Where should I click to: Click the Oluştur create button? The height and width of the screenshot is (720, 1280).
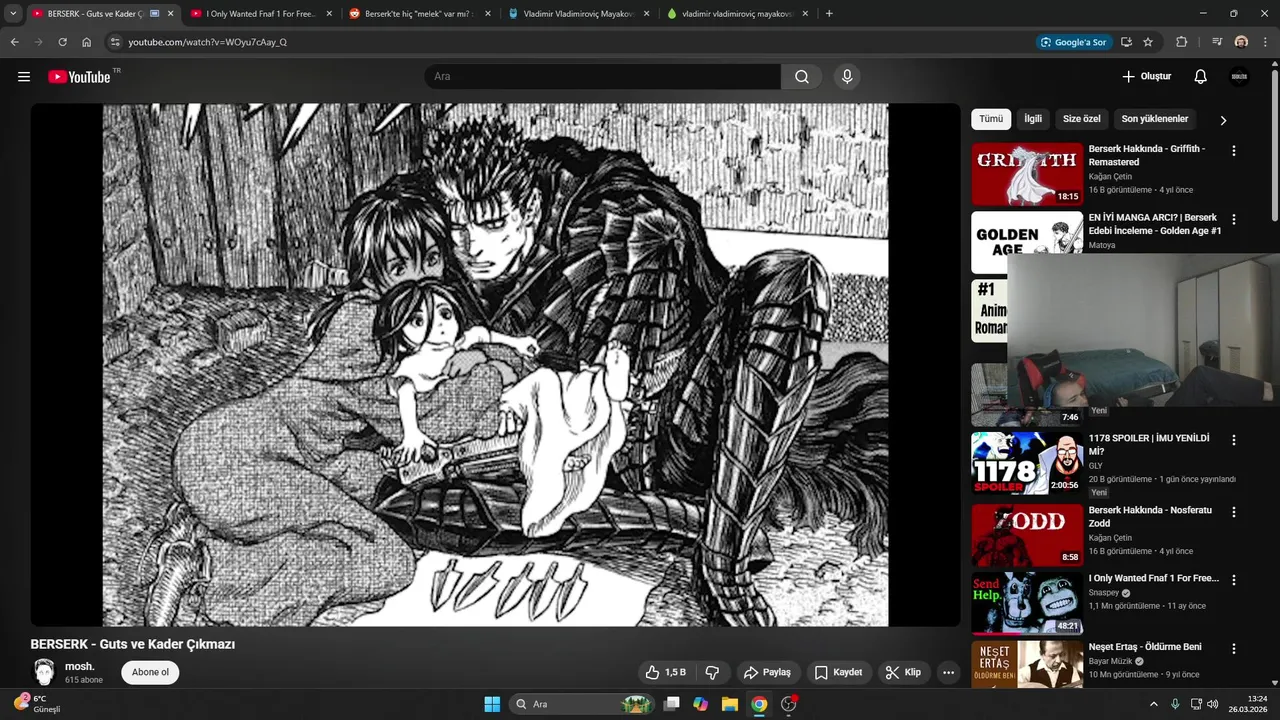pyautogui.click(x=1146, y=77)
